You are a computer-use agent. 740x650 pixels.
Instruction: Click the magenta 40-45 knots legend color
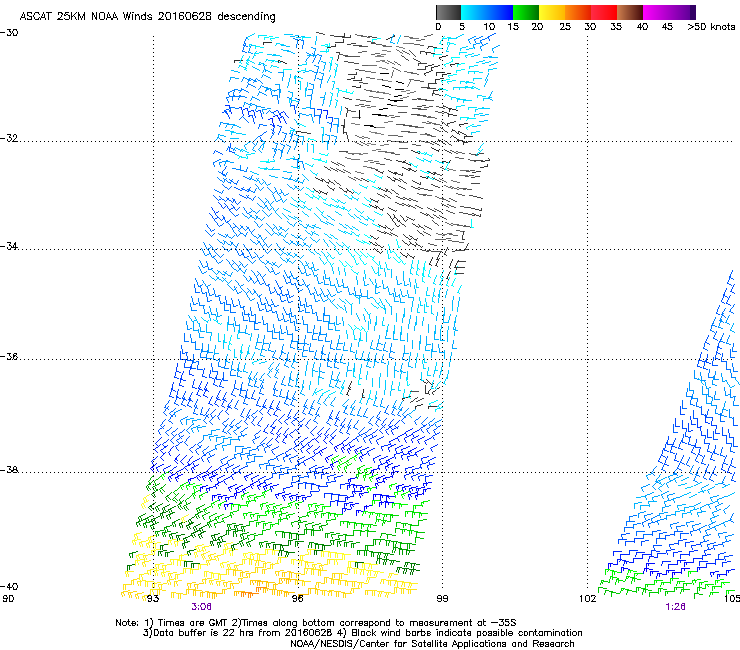coord(656,12)
